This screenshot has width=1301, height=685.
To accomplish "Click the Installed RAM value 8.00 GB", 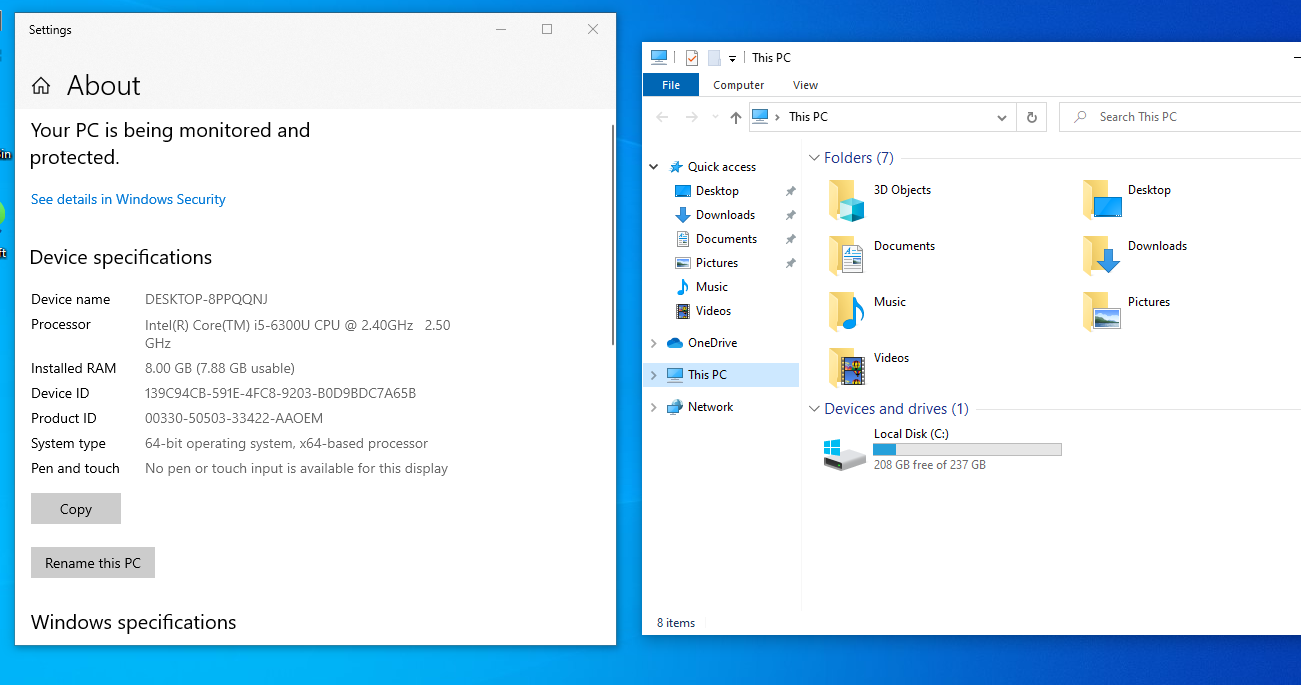I will [220, 368].
